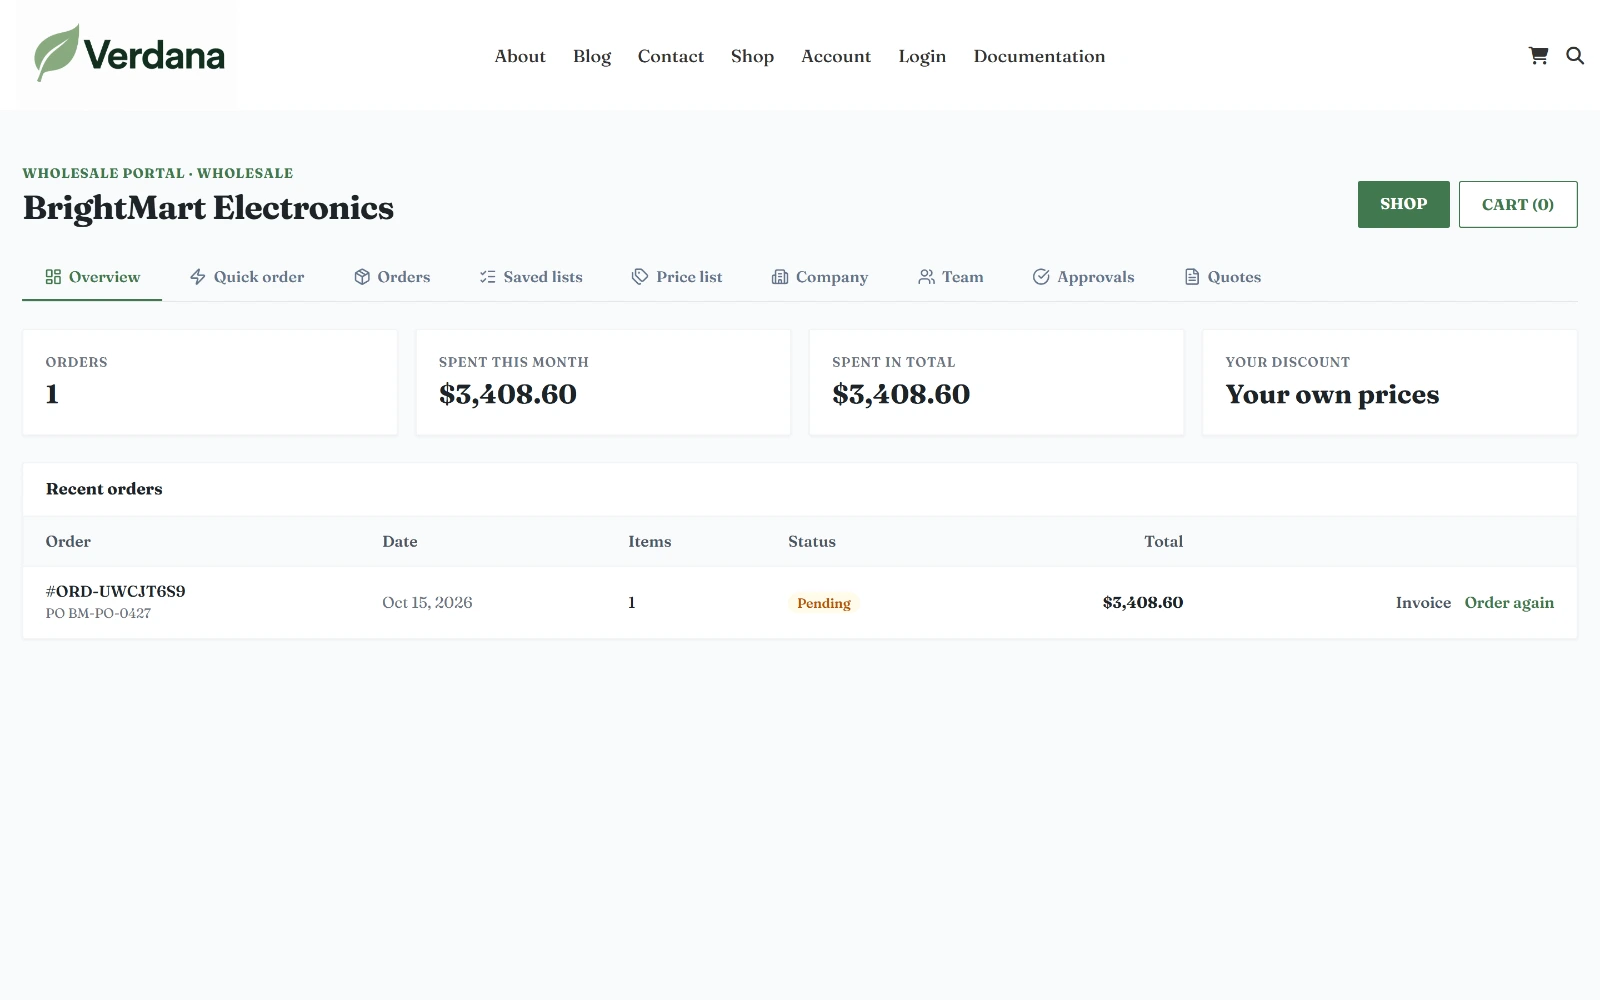Open the Quotes tab
Image resolution: width=1600 pixels, height=1000 pixels.
(1223, 277)
